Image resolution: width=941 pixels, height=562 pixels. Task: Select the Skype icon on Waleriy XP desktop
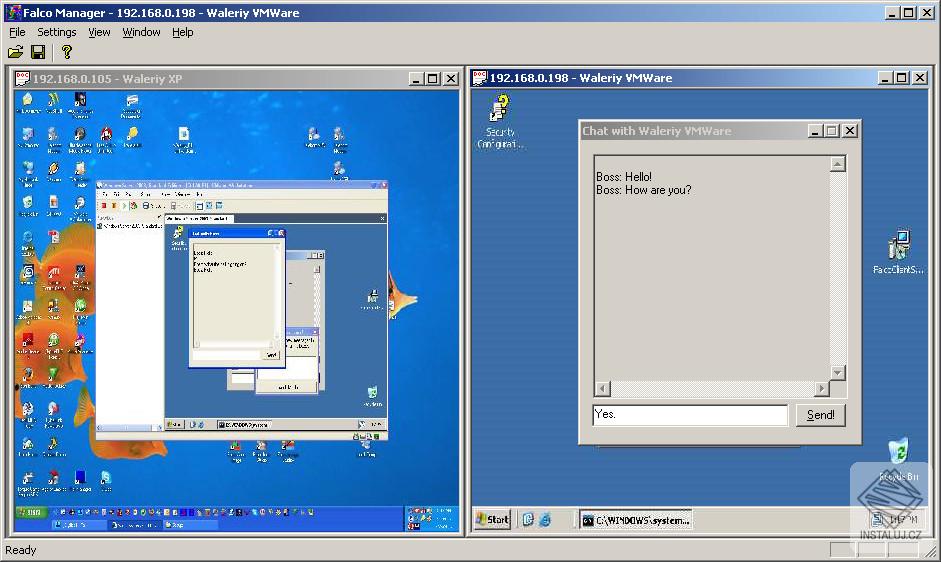click(x=106, y=480)
